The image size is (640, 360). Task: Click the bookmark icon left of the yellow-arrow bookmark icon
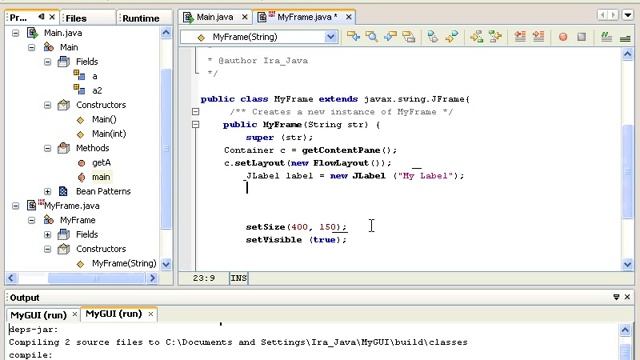pyautogui.click(x=433, y=37)
